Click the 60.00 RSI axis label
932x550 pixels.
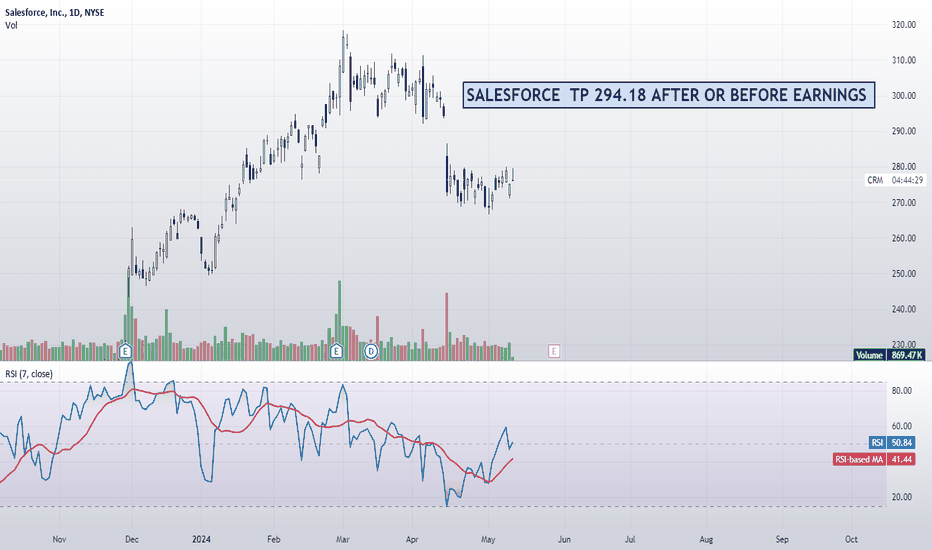[x=902, y=426]
